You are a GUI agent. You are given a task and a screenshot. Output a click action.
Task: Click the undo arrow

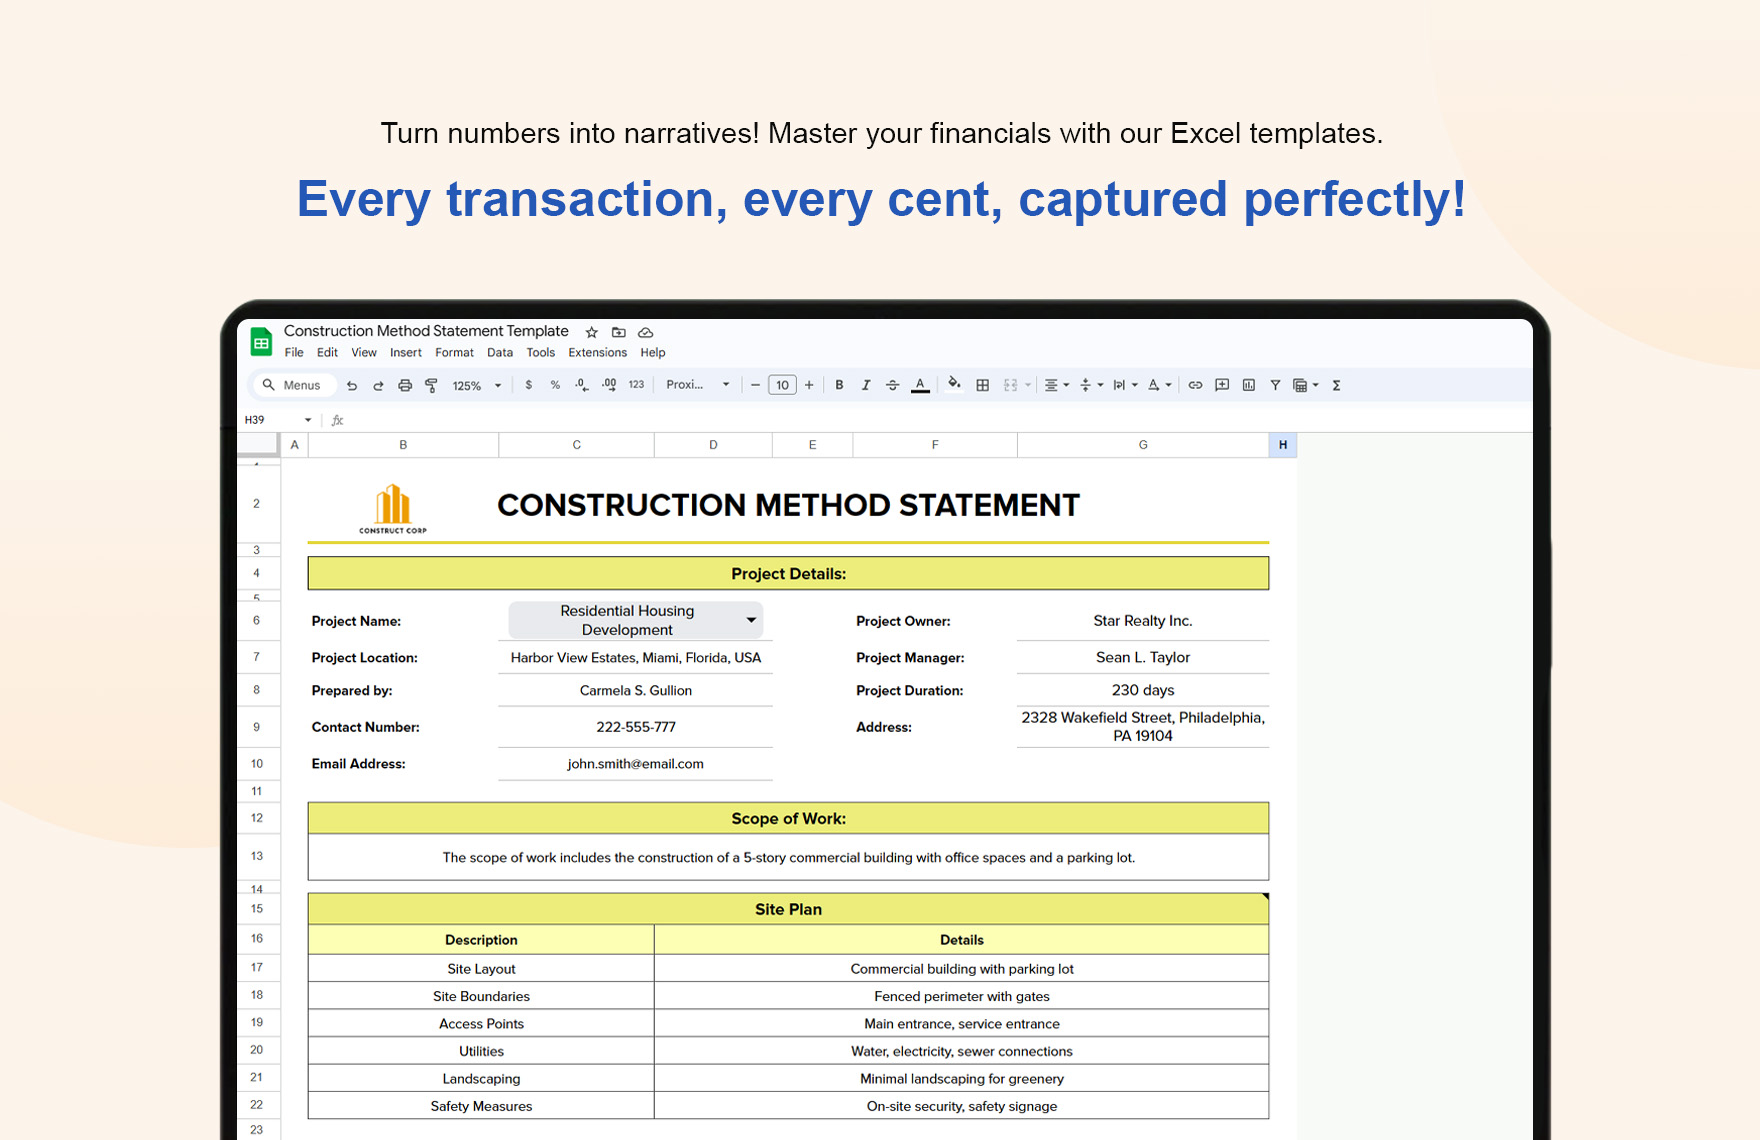pos(352,385)
